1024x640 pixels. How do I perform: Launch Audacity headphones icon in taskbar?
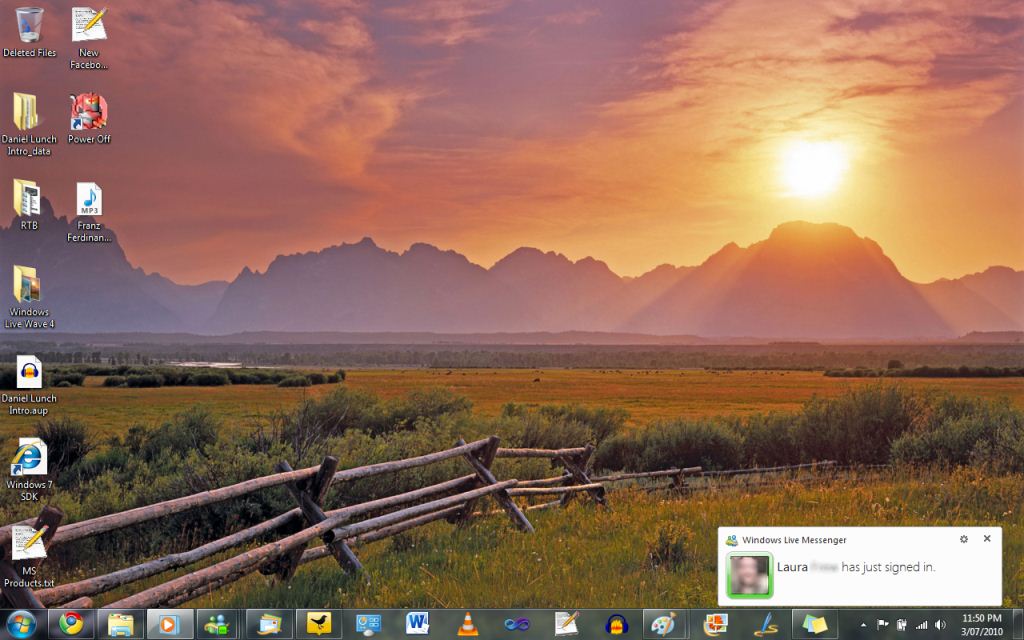[x=616, y=624]
